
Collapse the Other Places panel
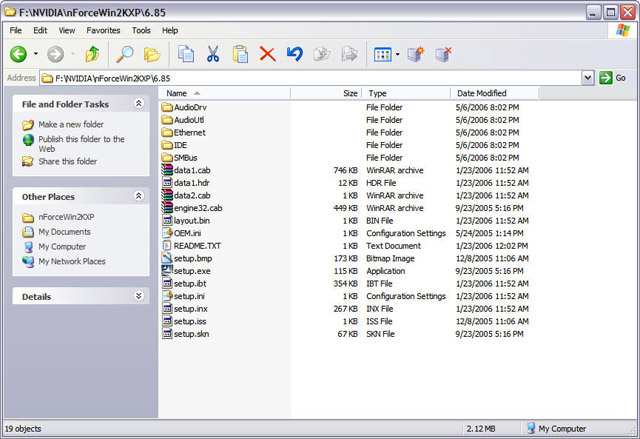[139, 196]
